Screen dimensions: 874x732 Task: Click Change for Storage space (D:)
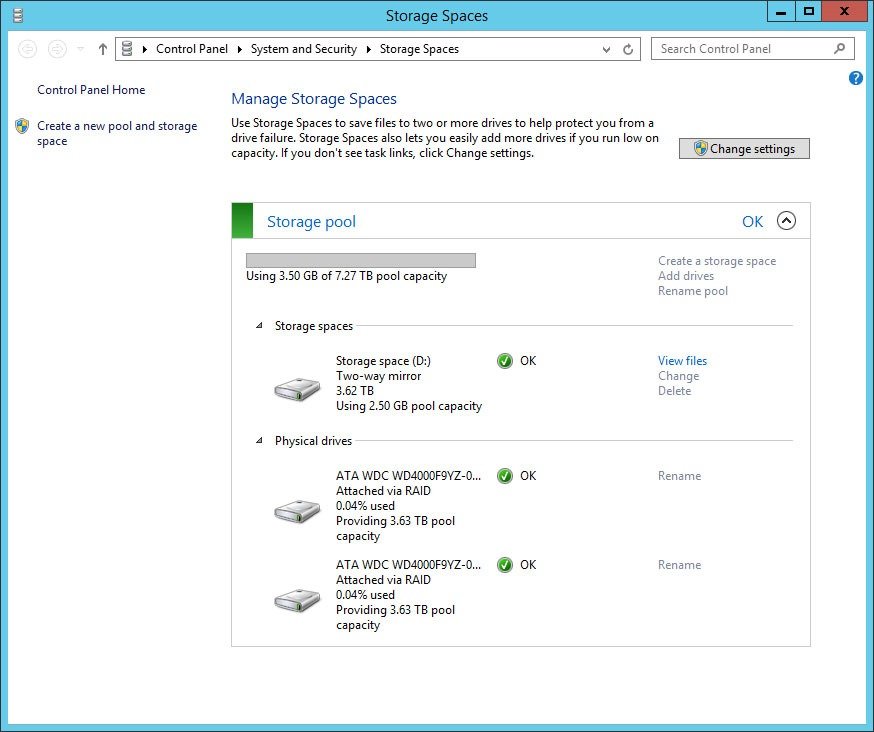click(x=678, y=376)
